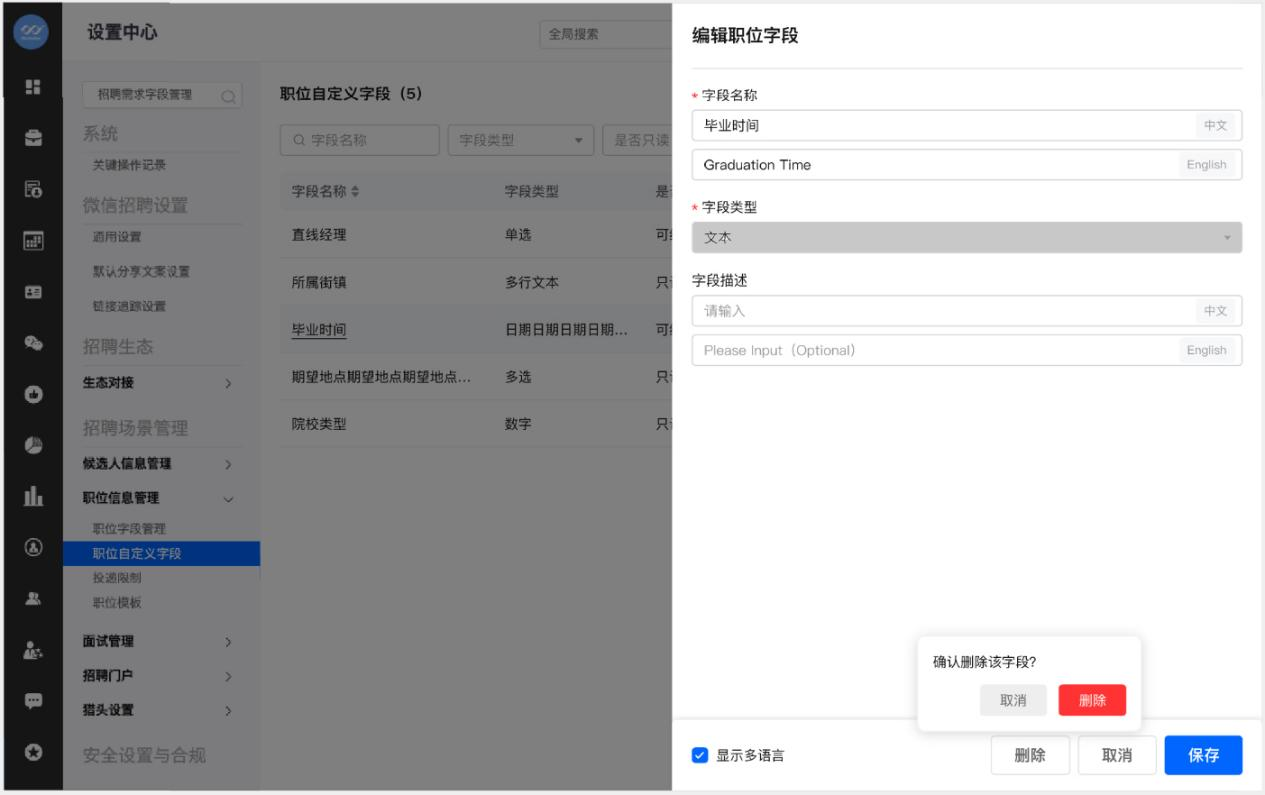Click the app logo in the sidebar
This screenshot has width=1265, height=795.
point(31,34)
